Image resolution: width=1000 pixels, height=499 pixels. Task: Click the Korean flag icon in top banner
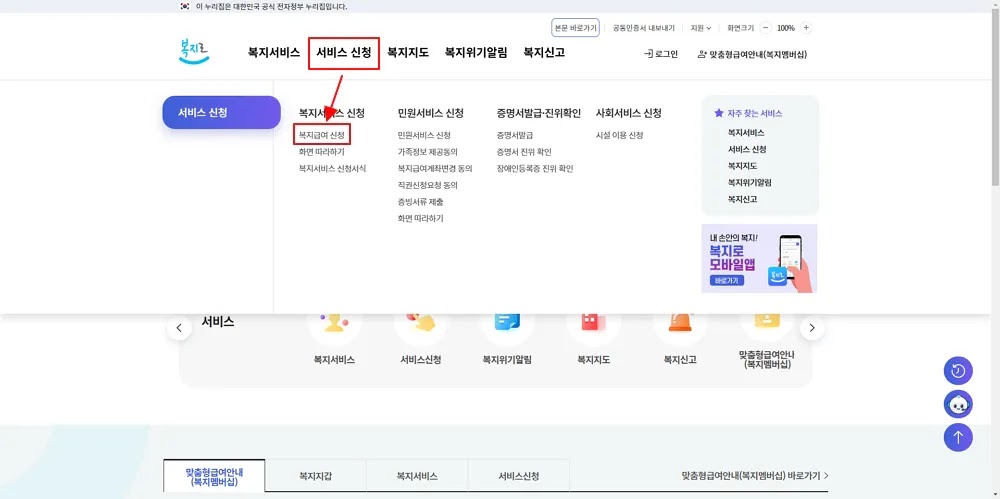click(185, 6)
